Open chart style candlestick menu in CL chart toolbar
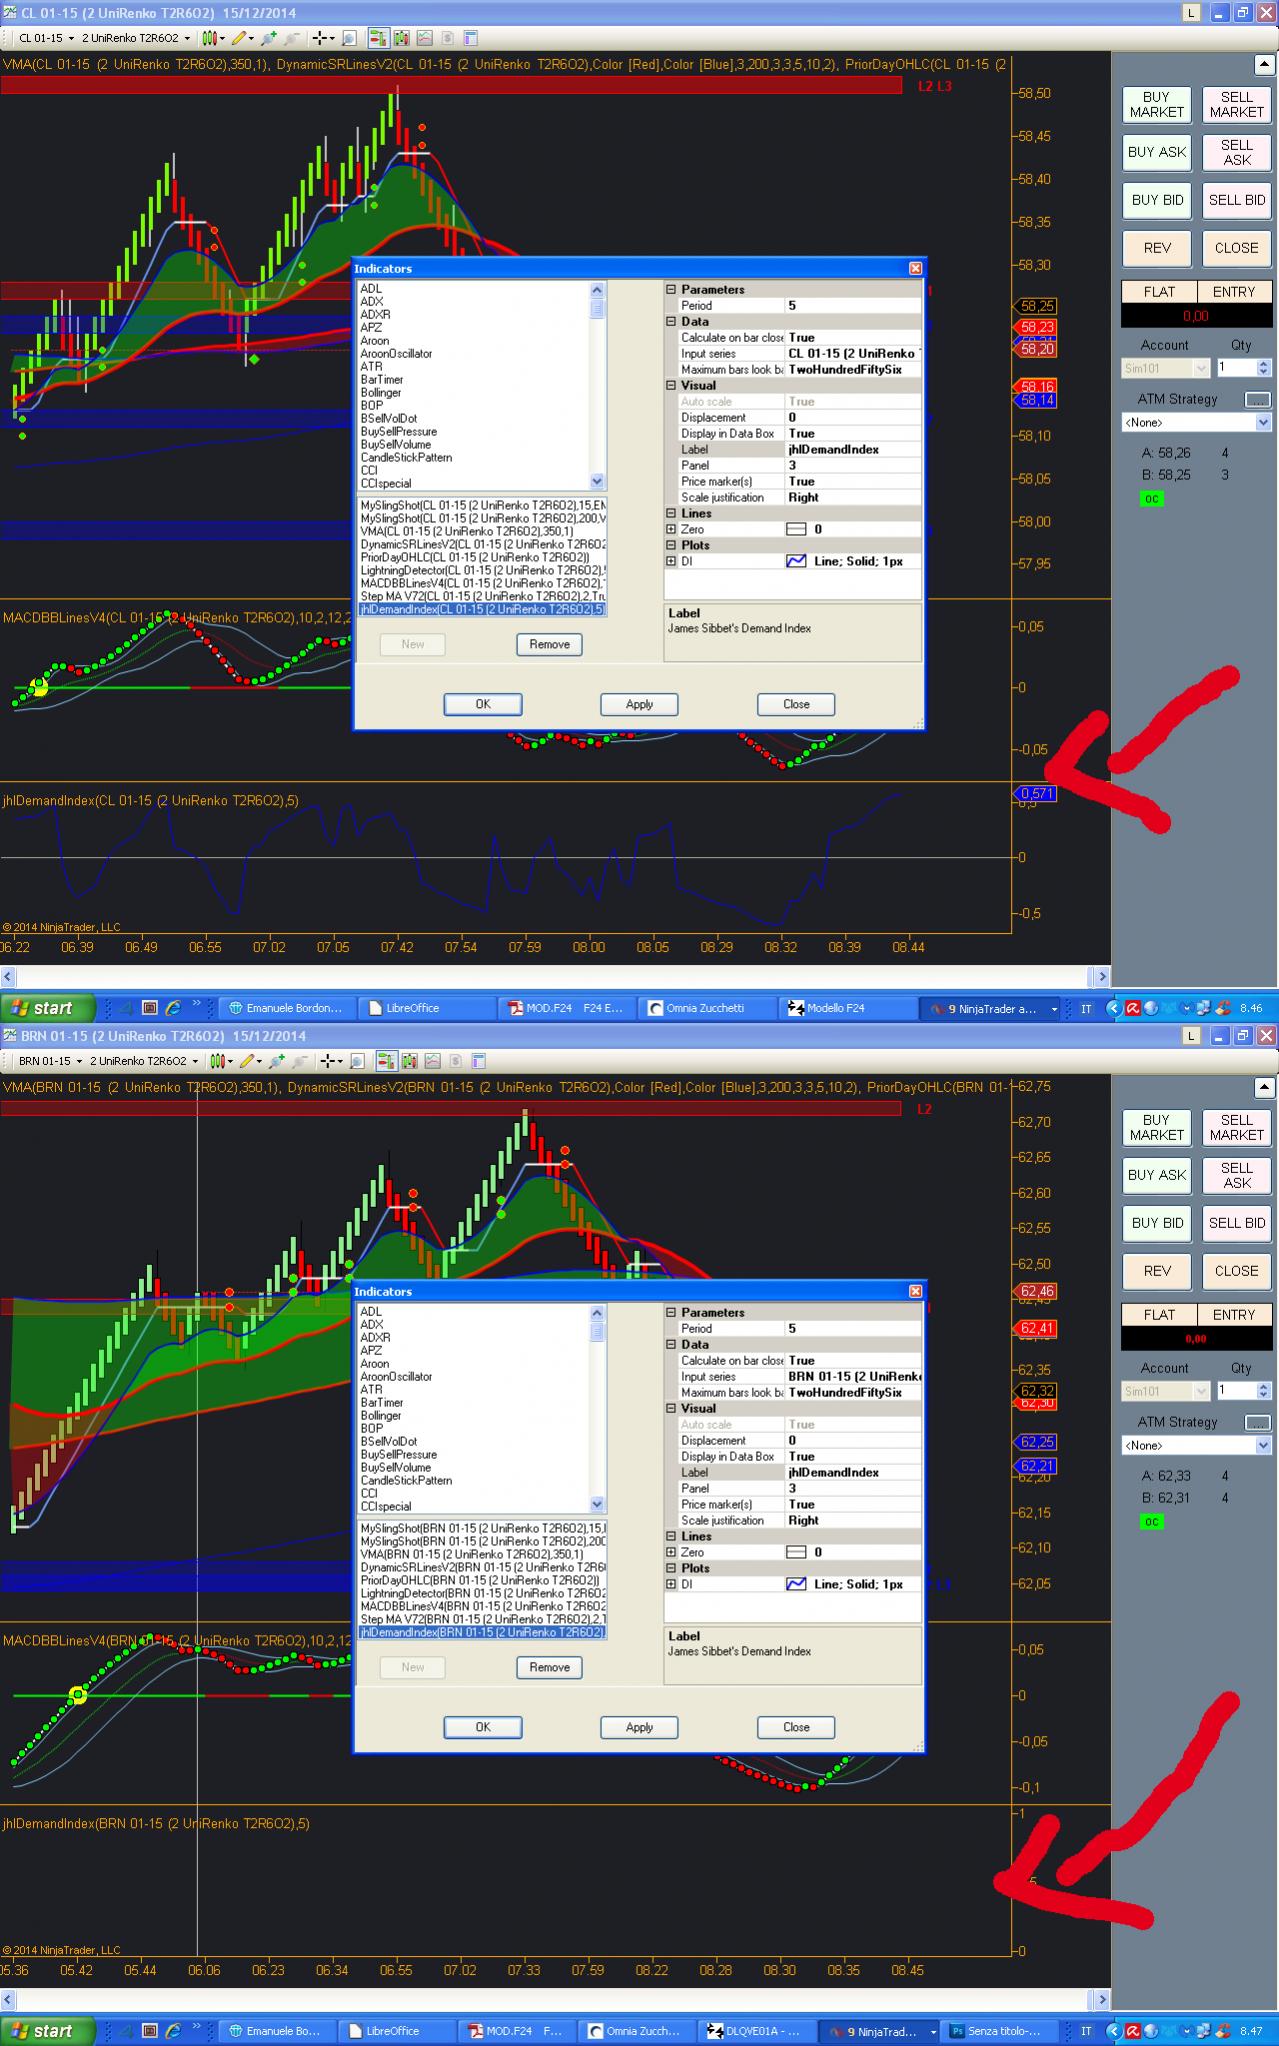The width and height of the screenshot is (1279, 2046). coord(213,38)
